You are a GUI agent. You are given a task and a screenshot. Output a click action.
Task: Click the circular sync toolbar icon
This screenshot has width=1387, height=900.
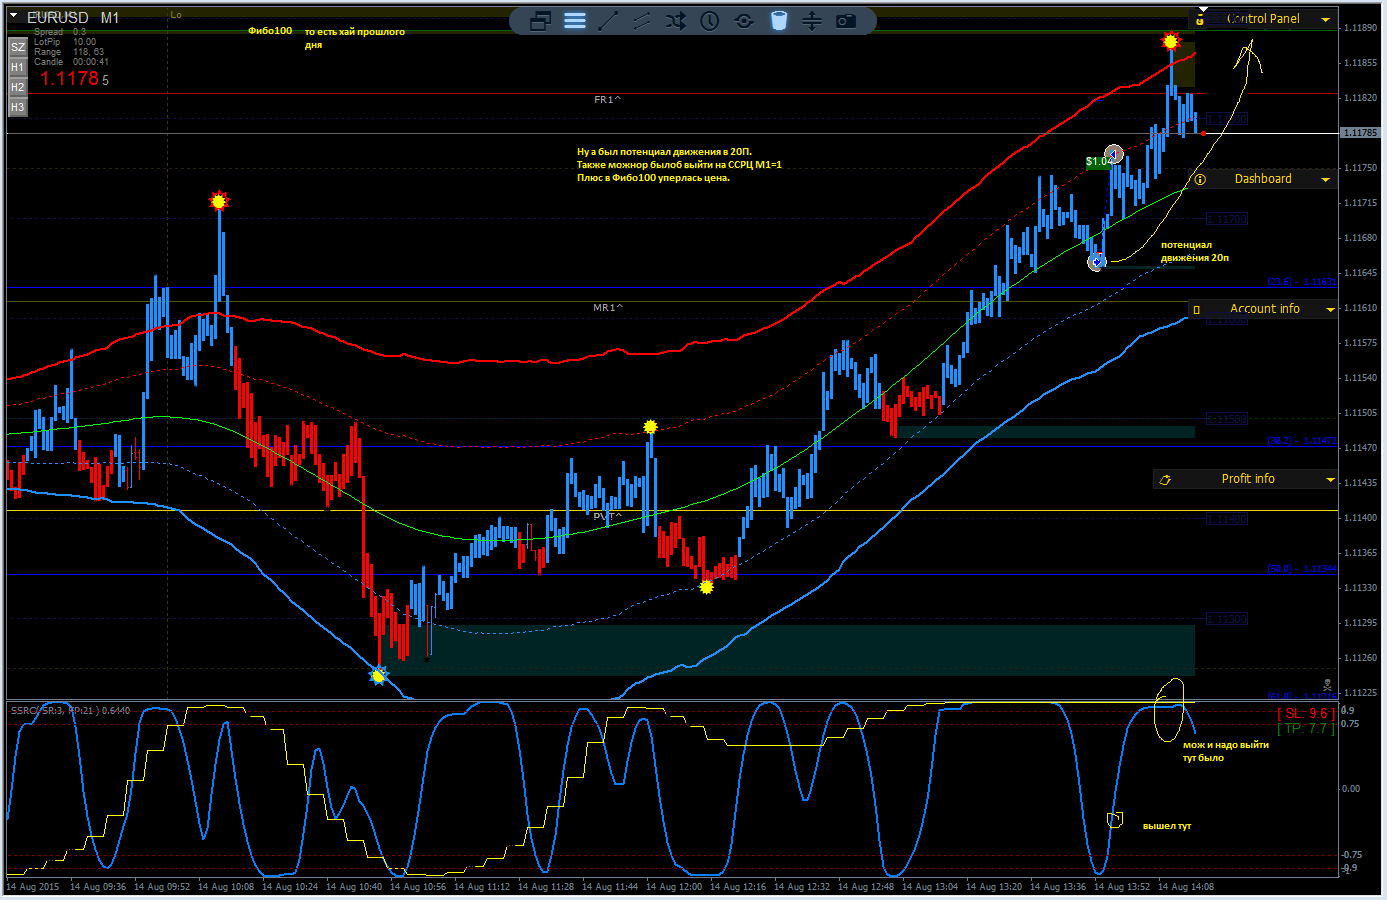pyautogui.click(x=744, y=20)
